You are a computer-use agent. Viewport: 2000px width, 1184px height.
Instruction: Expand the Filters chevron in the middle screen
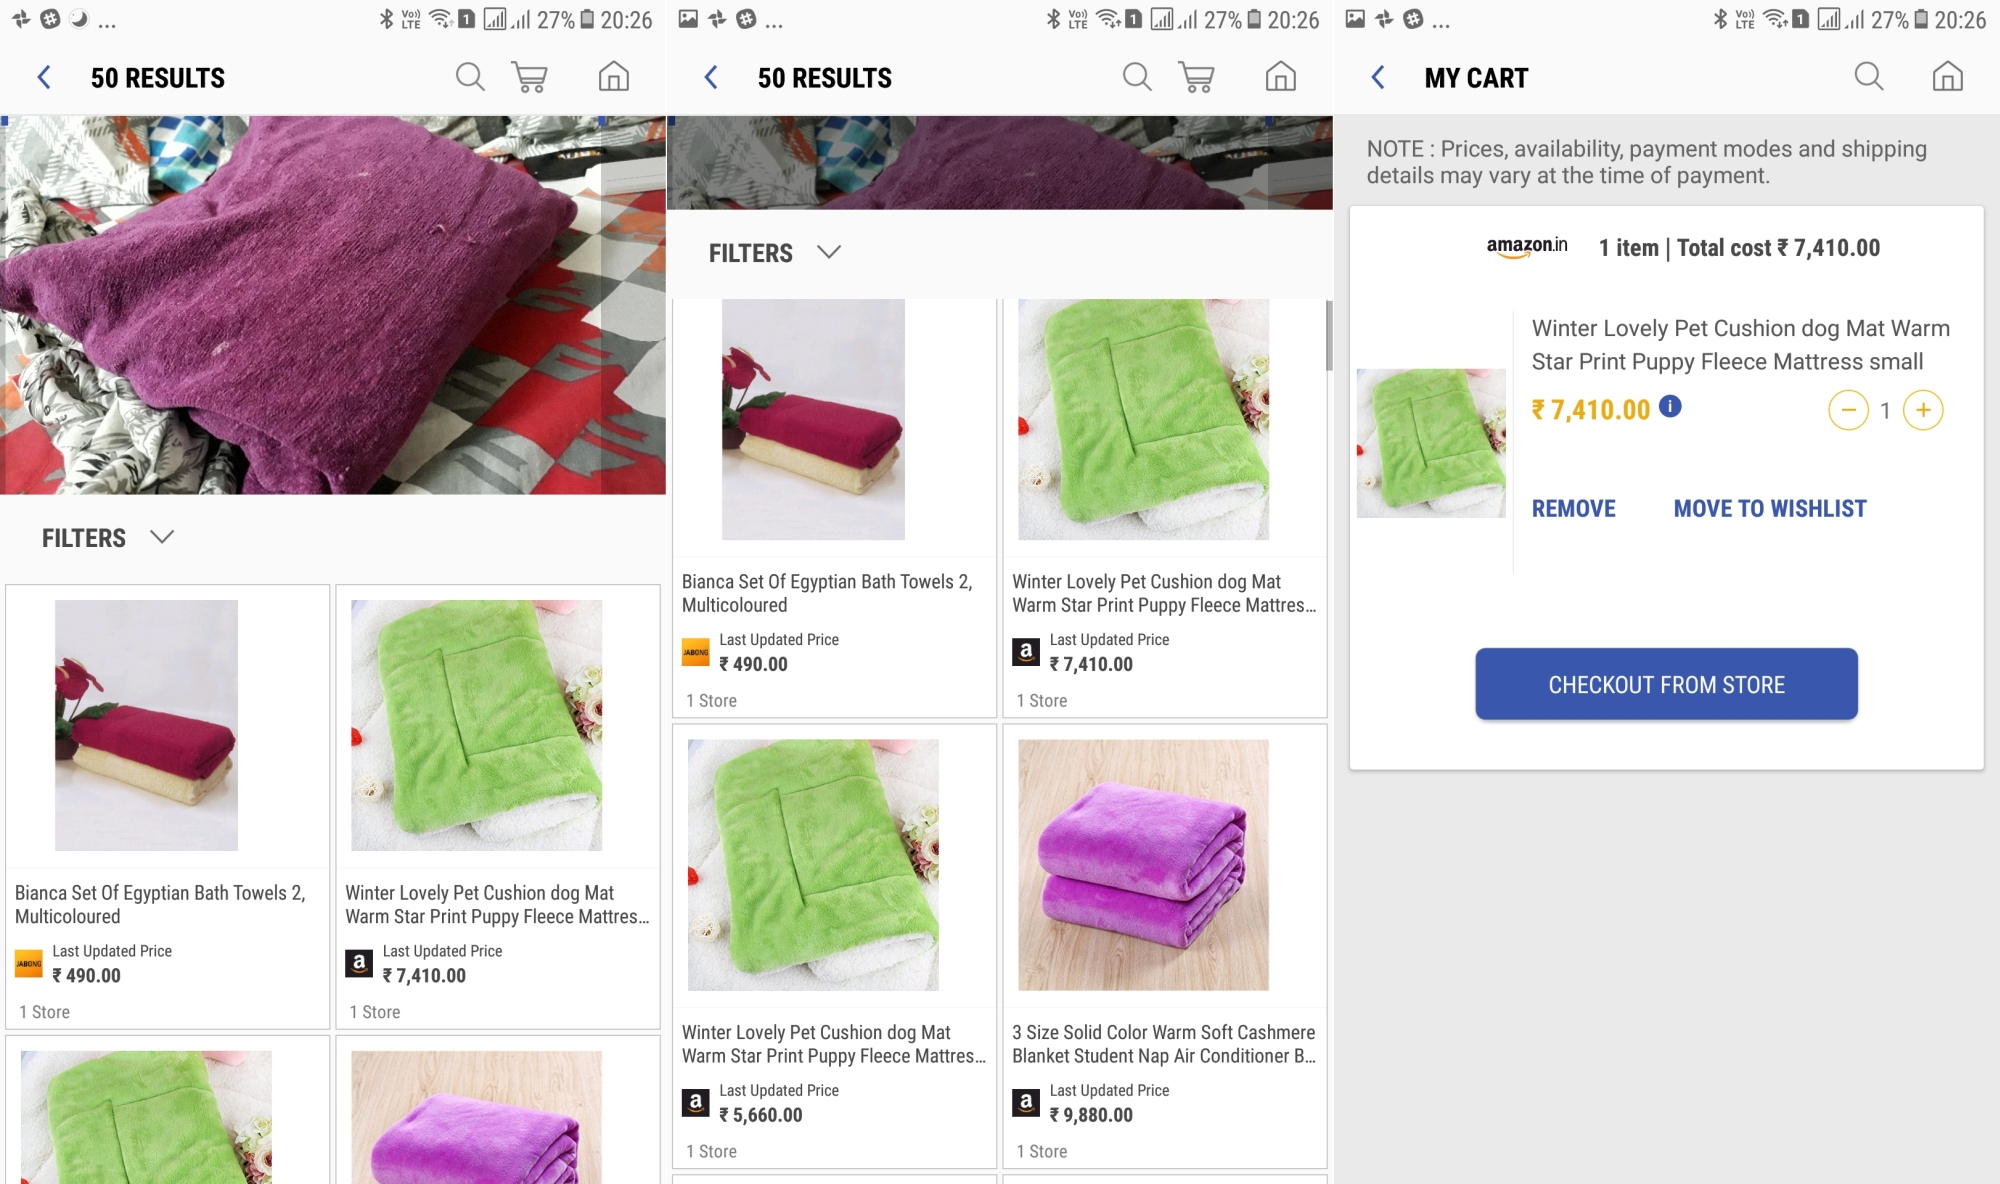pyautogui.click(x=829, y=252)
